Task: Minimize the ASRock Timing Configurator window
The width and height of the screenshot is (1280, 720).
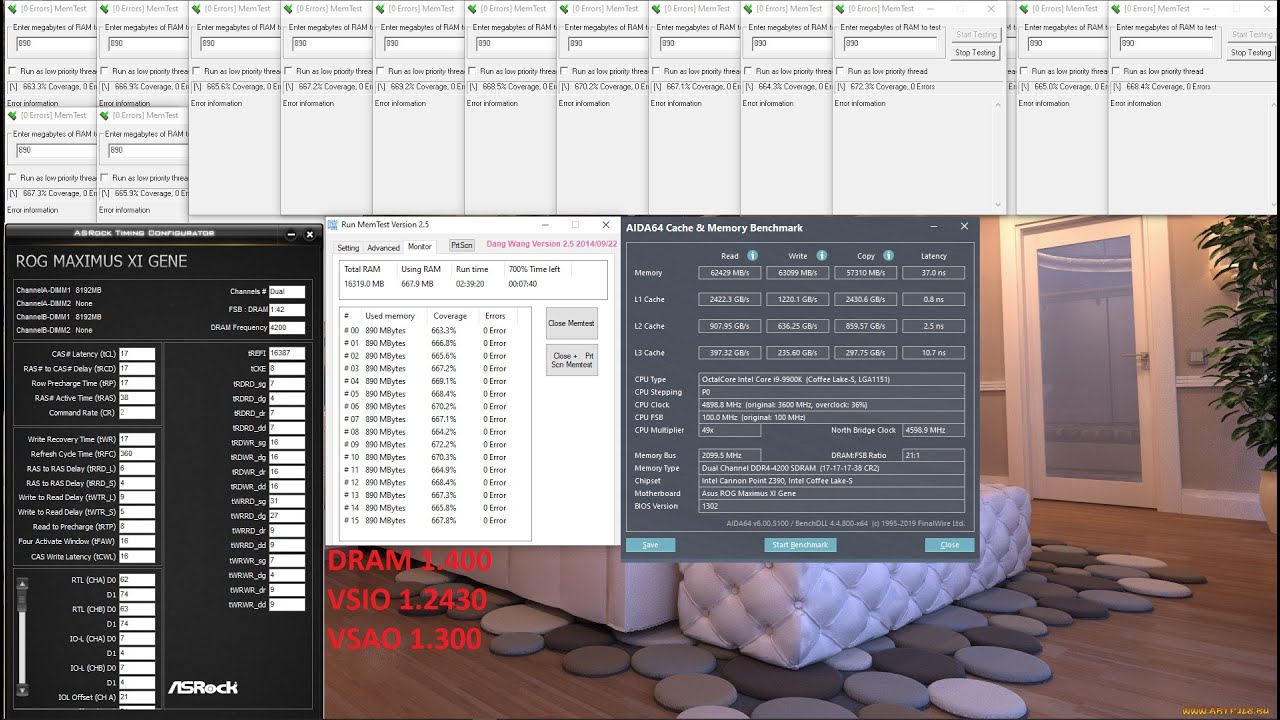Action: pos(291,234)
